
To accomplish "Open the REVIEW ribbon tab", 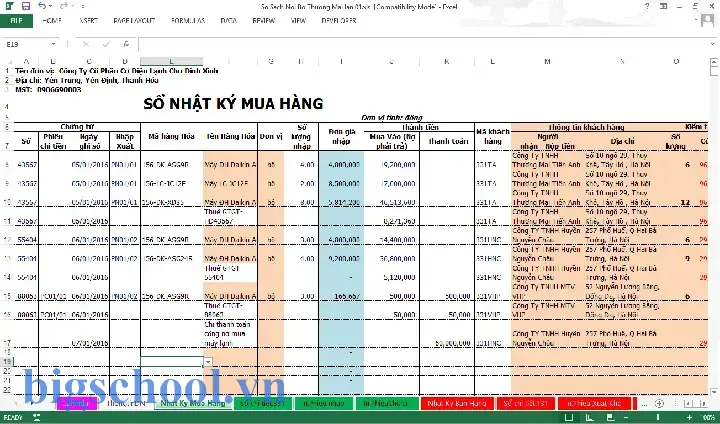I will pos(264,21).
